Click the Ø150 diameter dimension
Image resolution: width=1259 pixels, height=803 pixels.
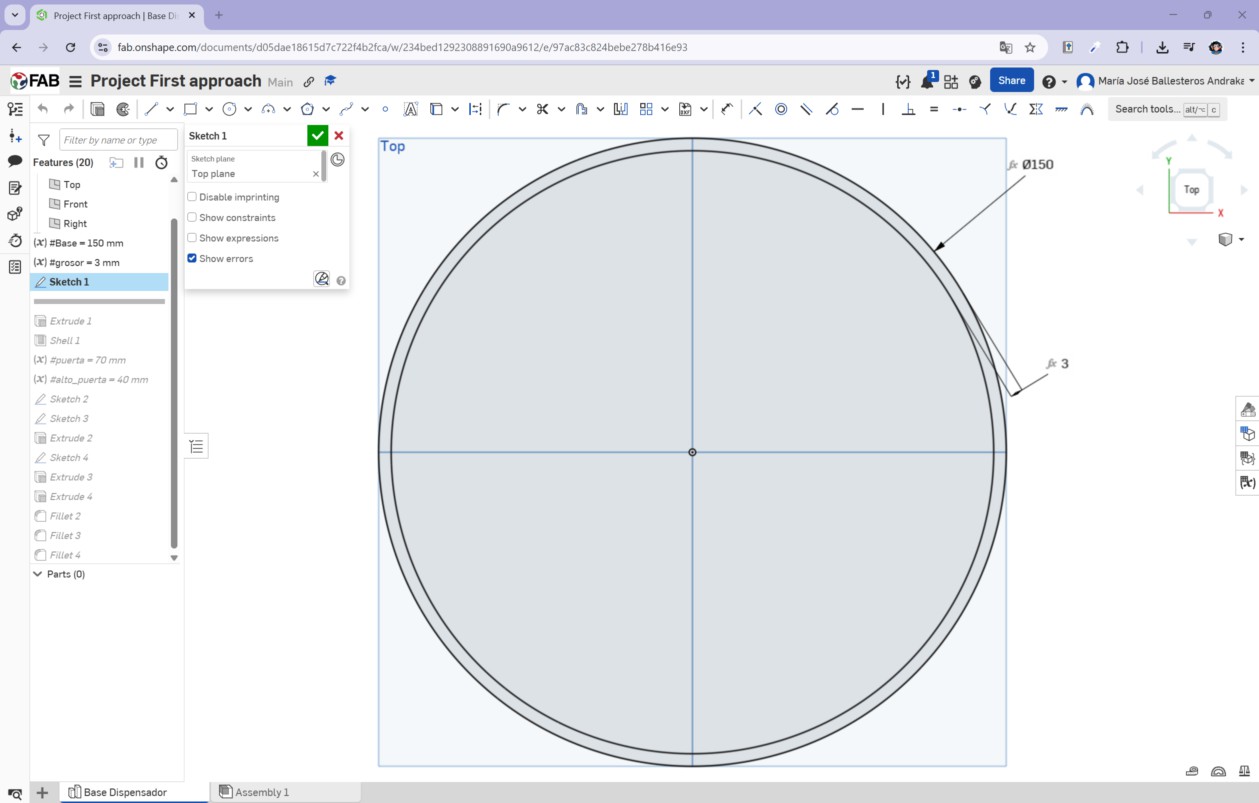(1037, 164)
